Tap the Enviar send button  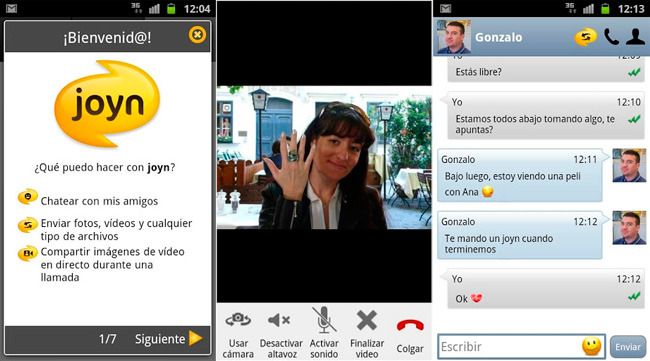click(x=628, y=346)
